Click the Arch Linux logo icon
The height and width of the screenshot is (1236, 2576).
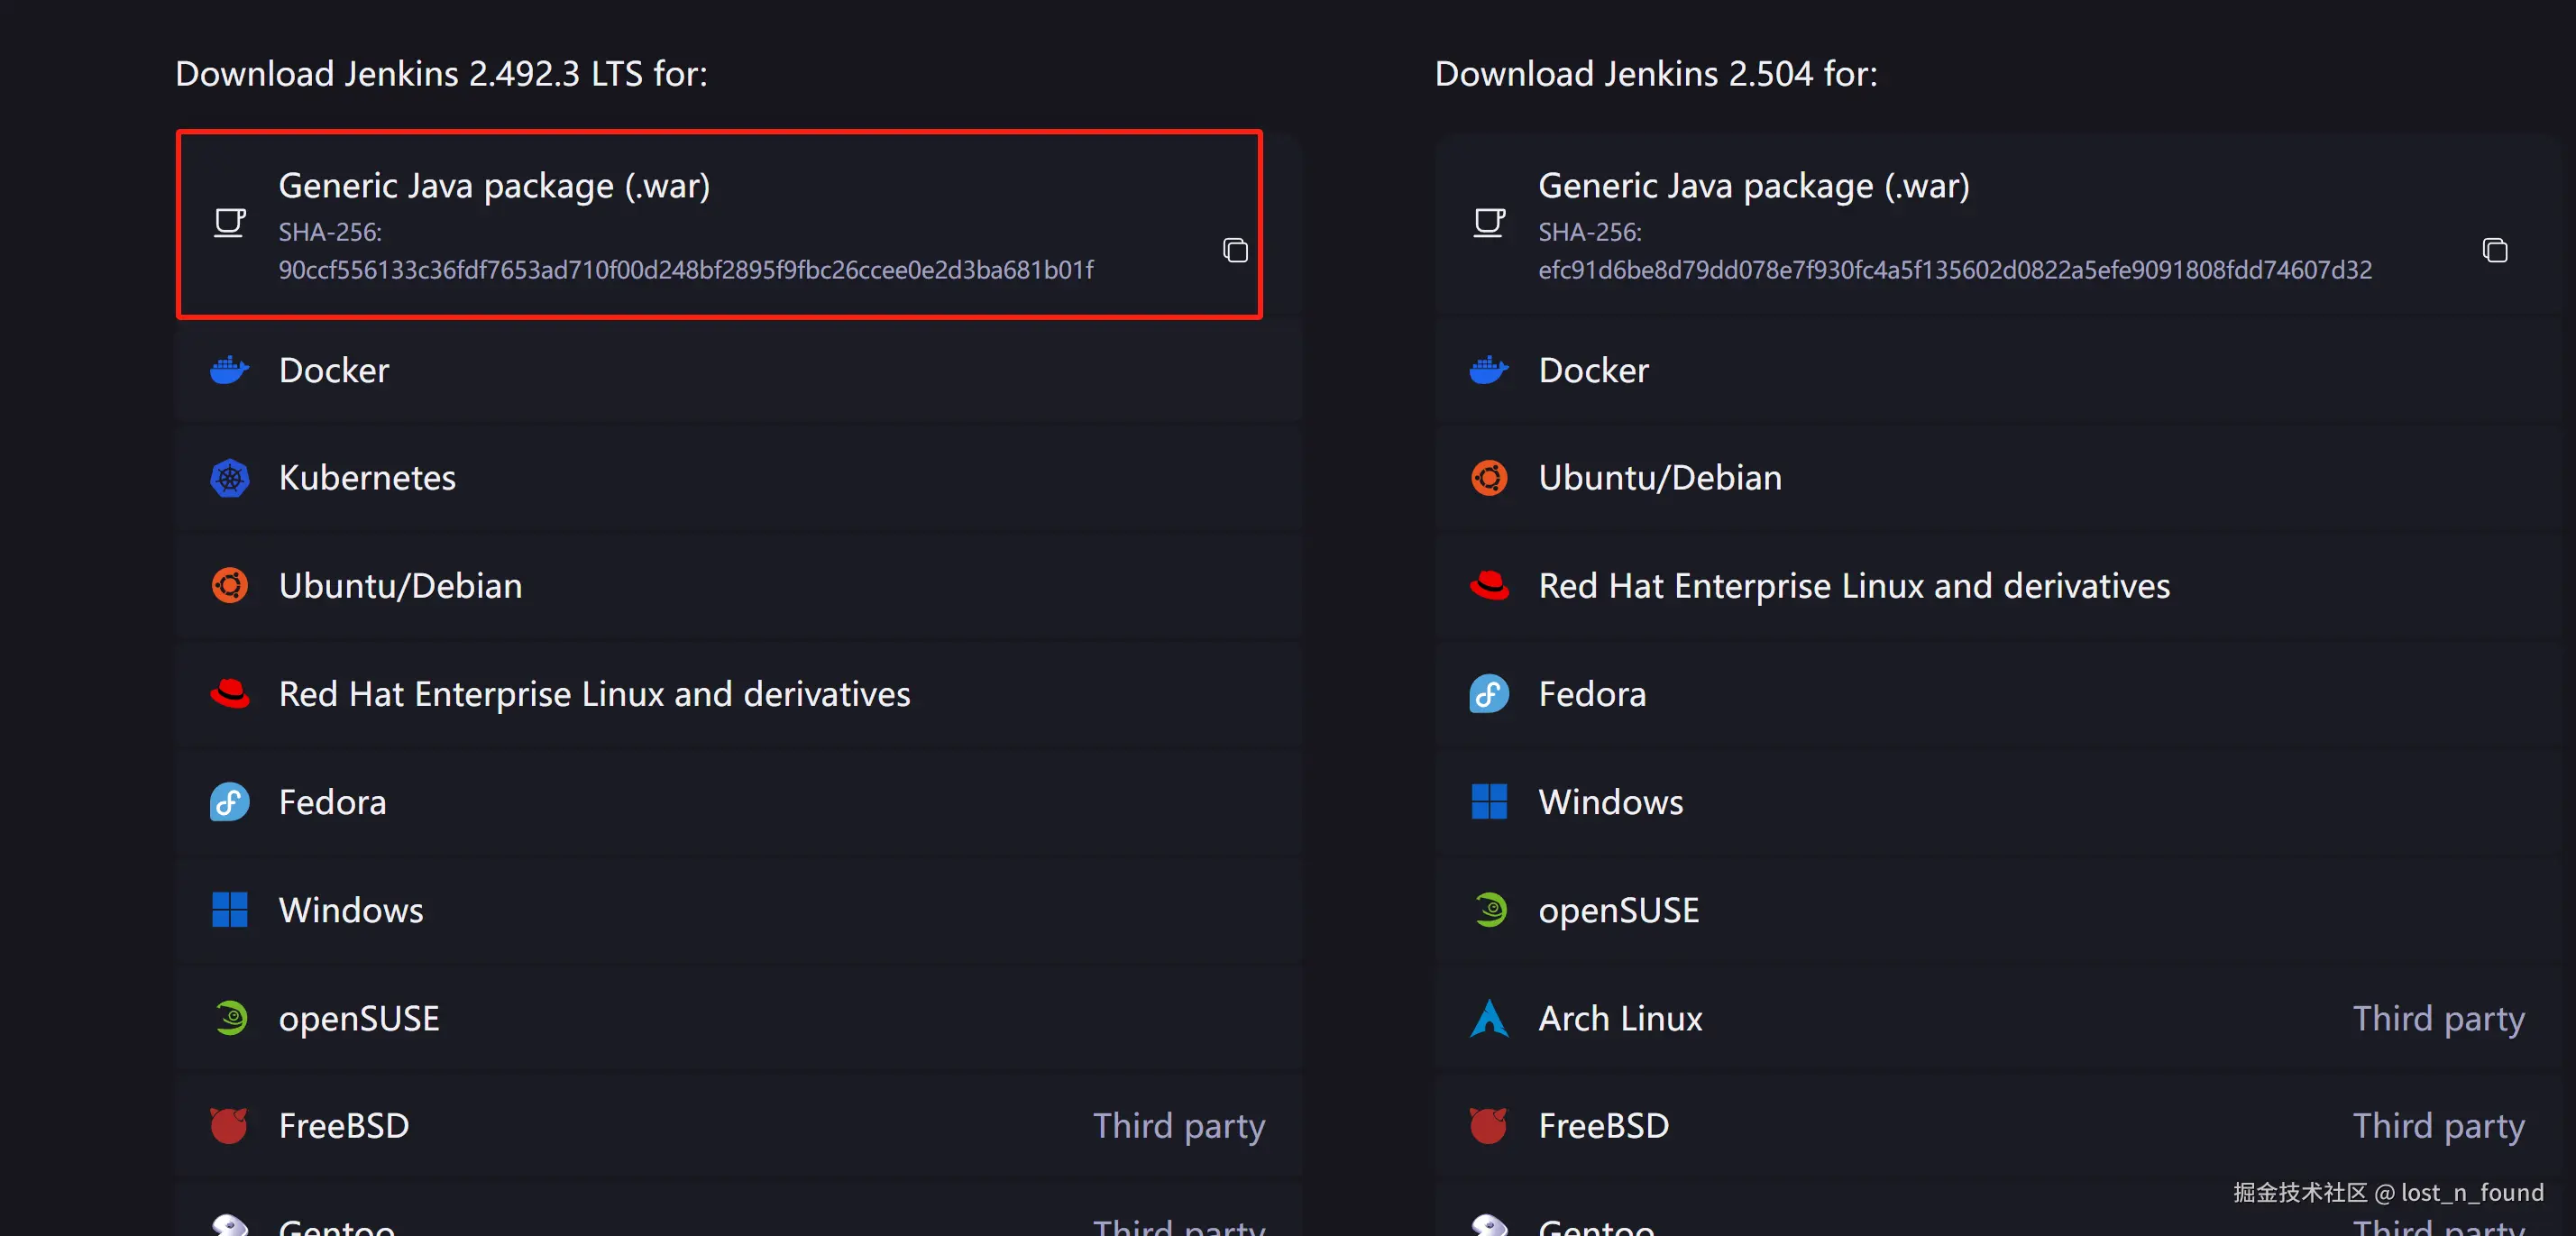click(x=1489, y=1018)
